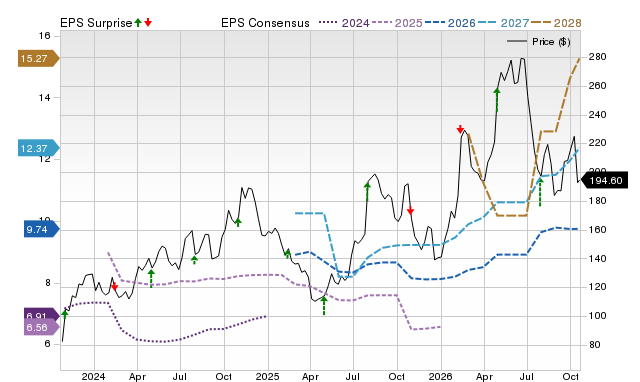The height and width of the screenshot is (382, 640).
Task: Click the EPS Consensus legend label
Action: (265, 23)
